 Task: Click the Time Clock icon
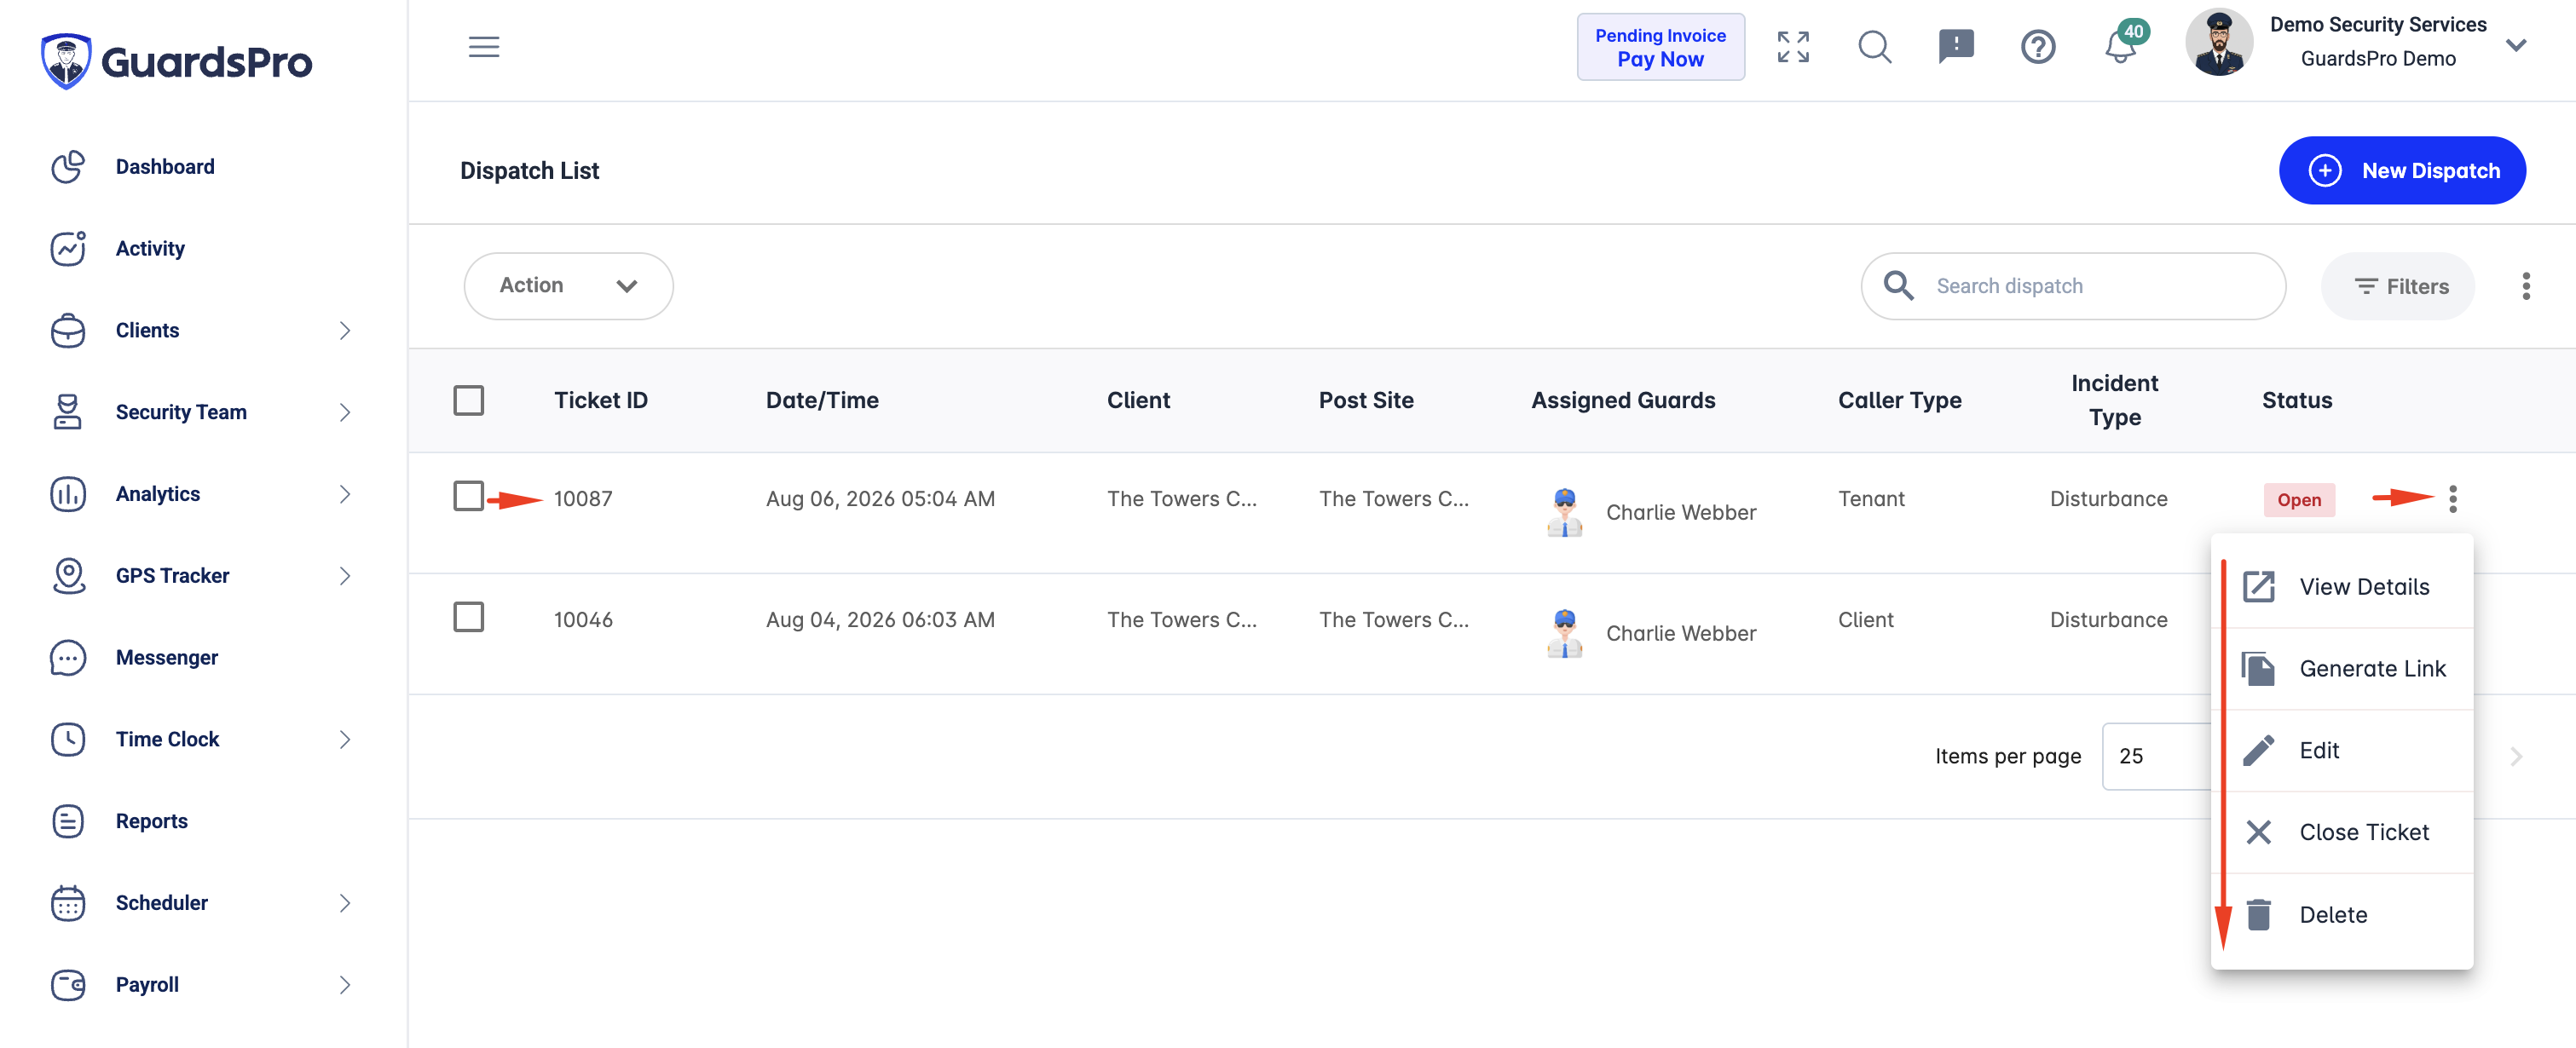pos(68,740)
